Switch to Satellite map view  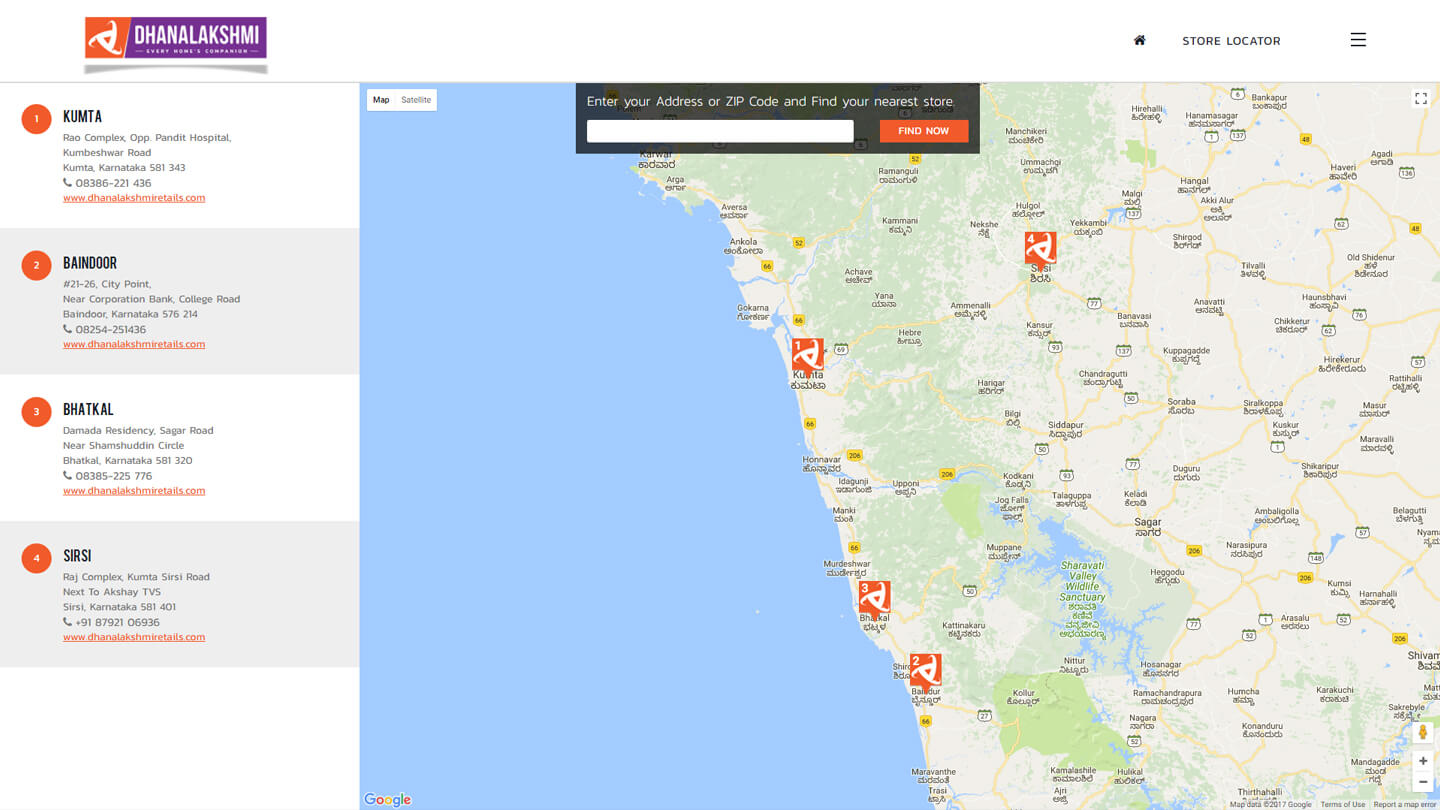click(x=416, y=100)
